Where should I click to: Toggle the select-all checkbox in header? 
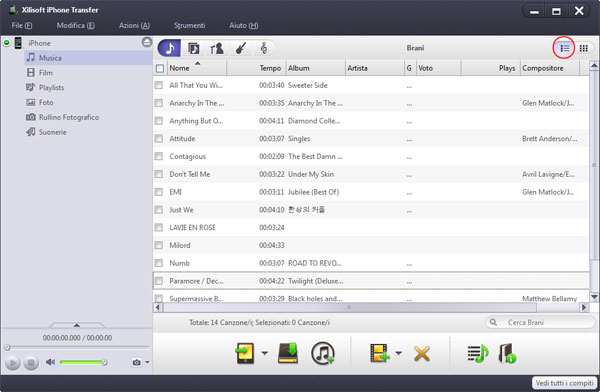(x=160, y=68)
